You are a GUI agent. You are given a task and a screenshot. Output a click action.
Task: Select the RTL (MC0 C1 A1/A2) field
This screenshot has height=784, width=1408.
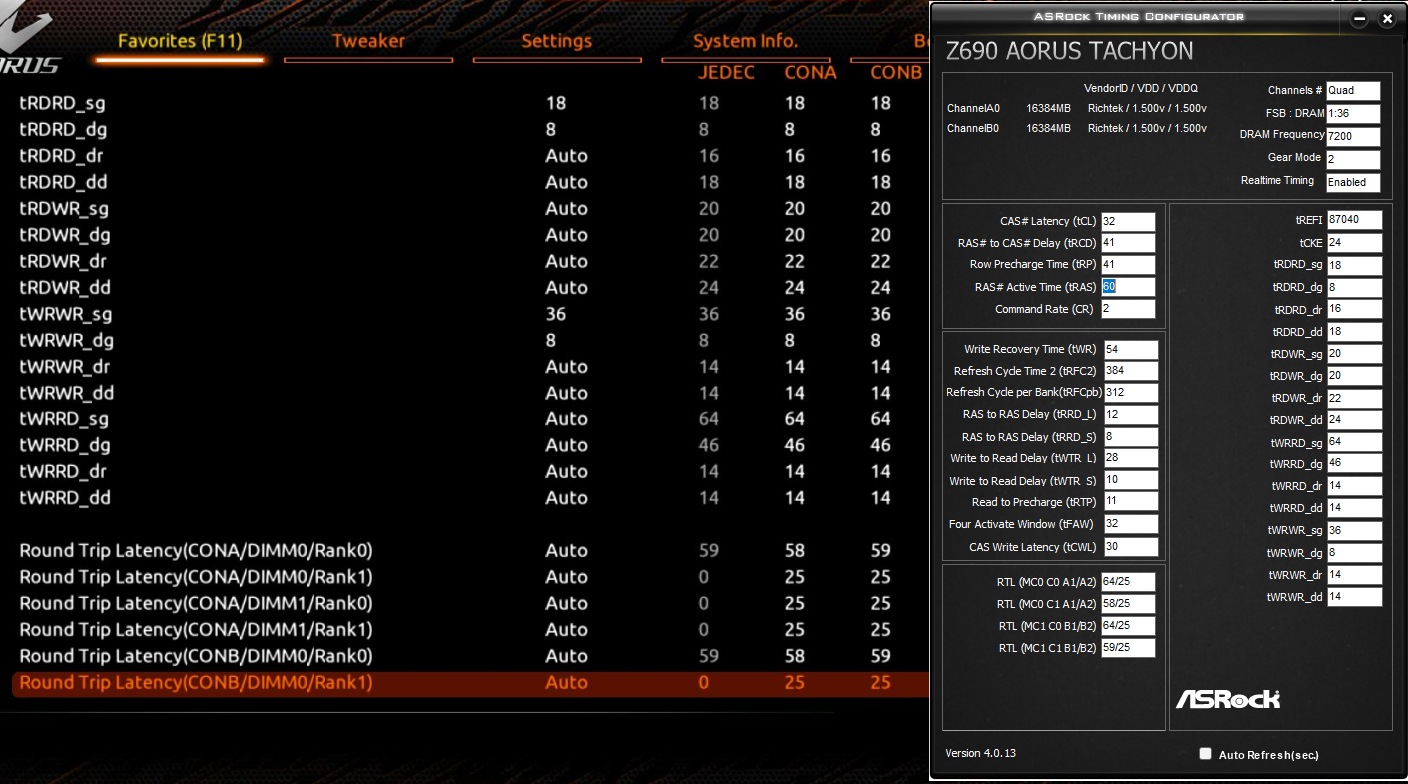tap(1128, 604)
